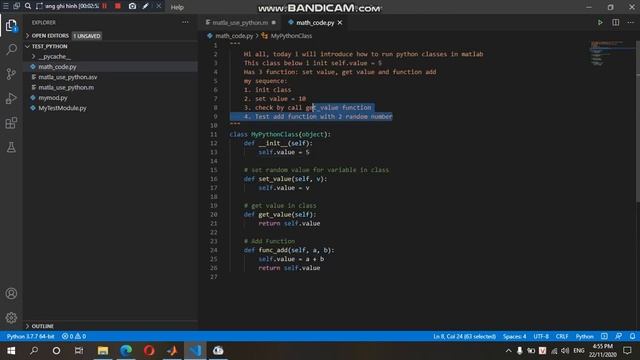Screen dimensions: 640x360
Task: Open the volume control in system tray
Action: click(565, 351)
